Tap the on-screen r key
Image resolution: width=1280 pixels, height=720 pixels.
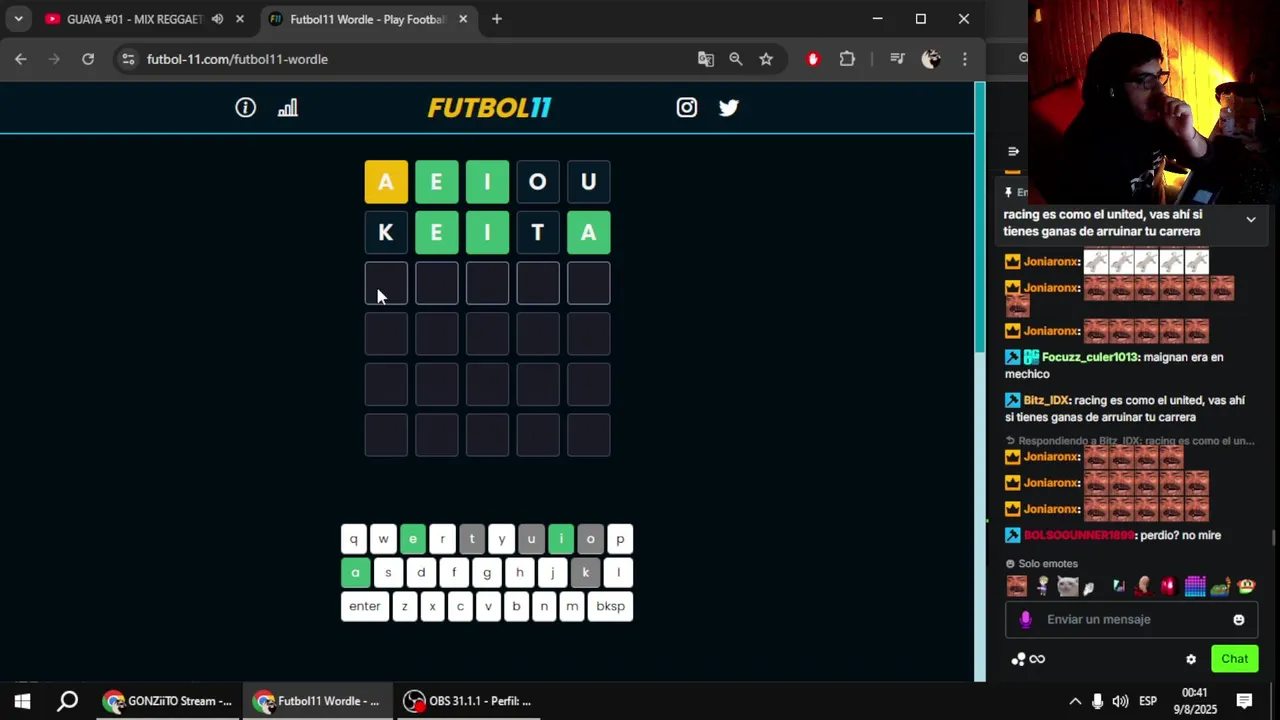click(x=442, y=539)
